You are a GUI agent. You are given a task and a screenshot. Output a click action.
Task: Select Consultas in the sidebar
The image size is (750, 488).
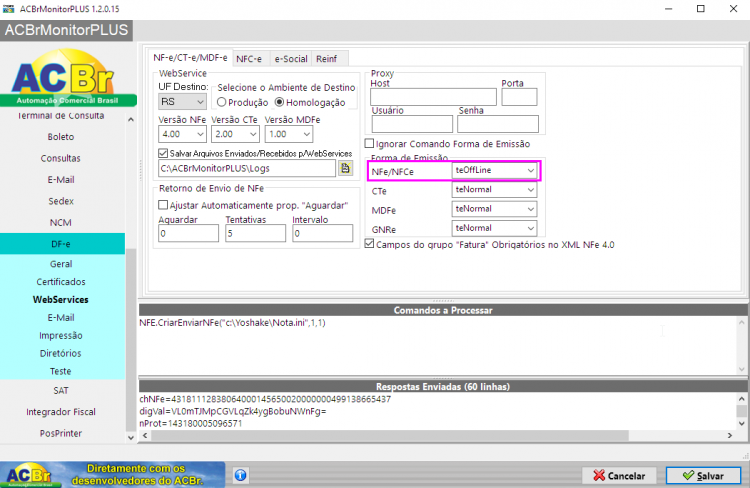[x=61, y=158]
